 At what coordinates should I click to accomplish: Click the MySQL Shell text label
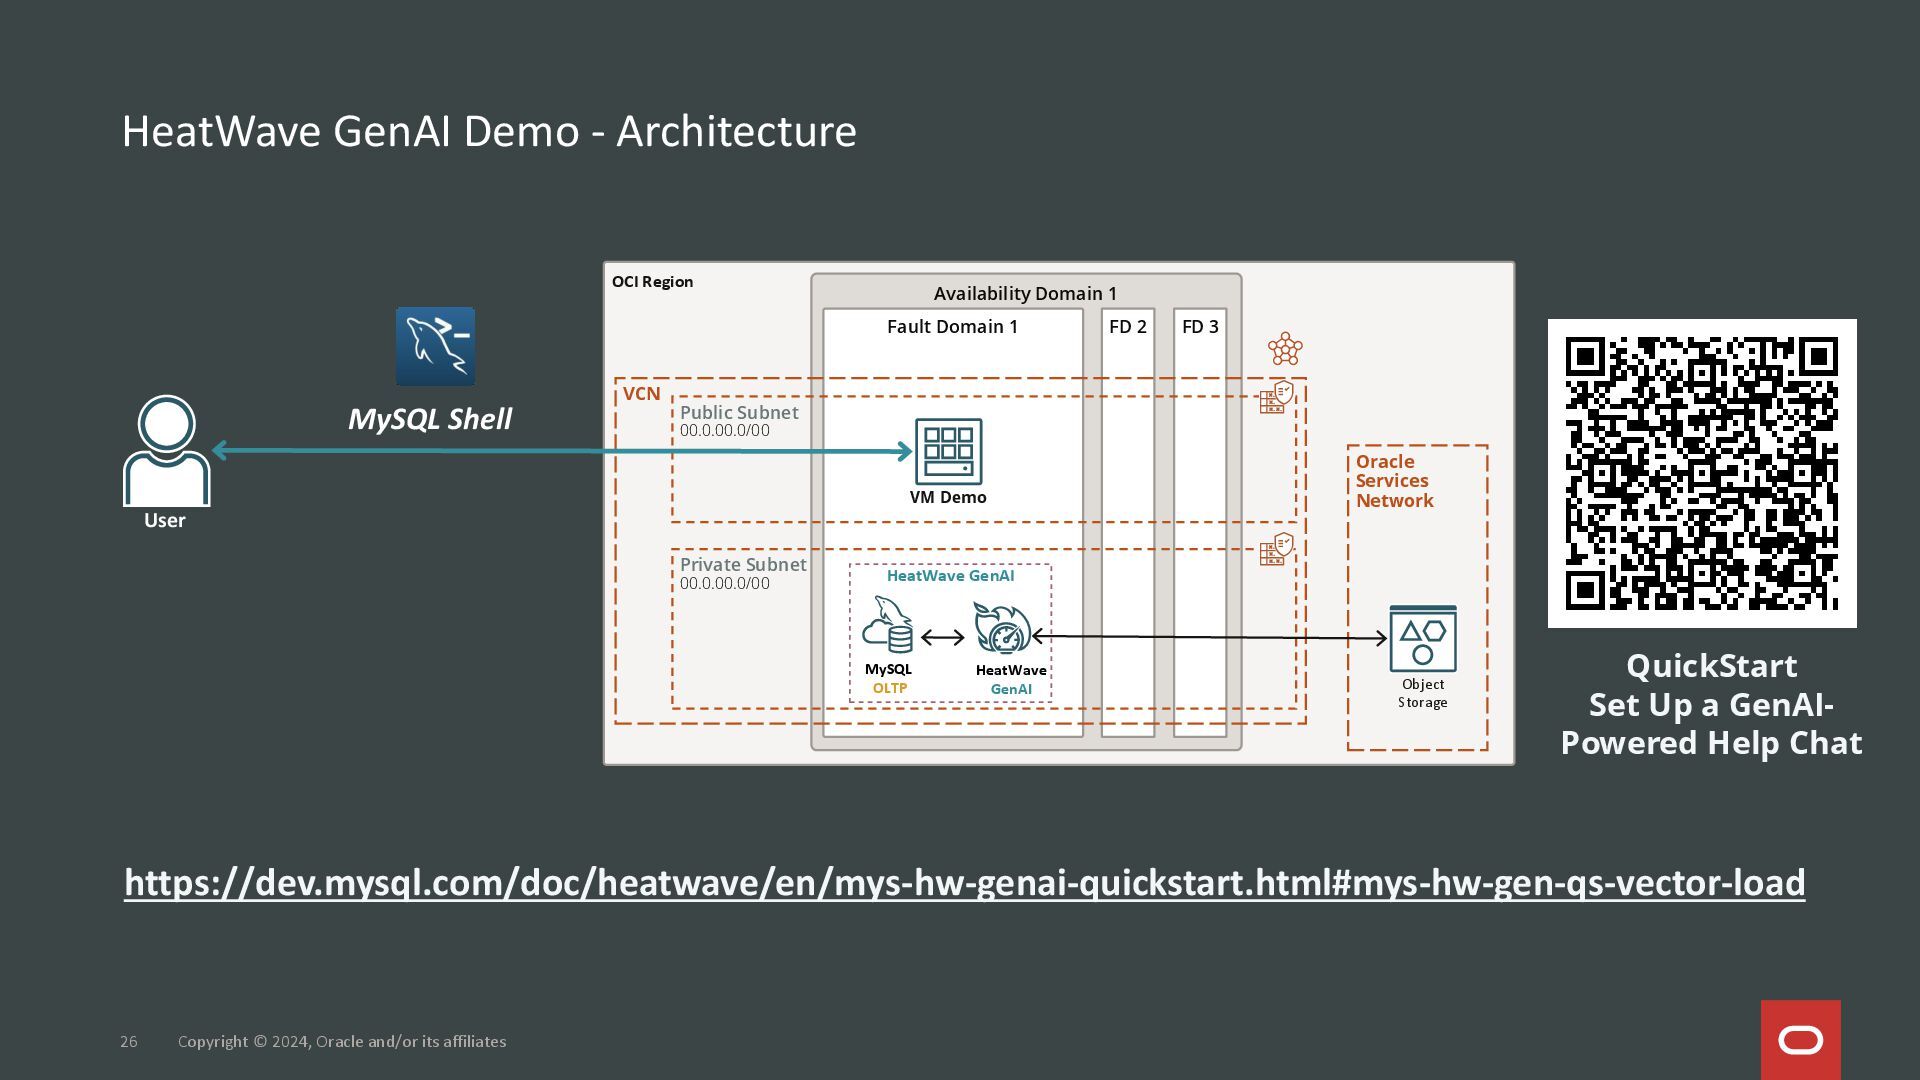[429, 419]
